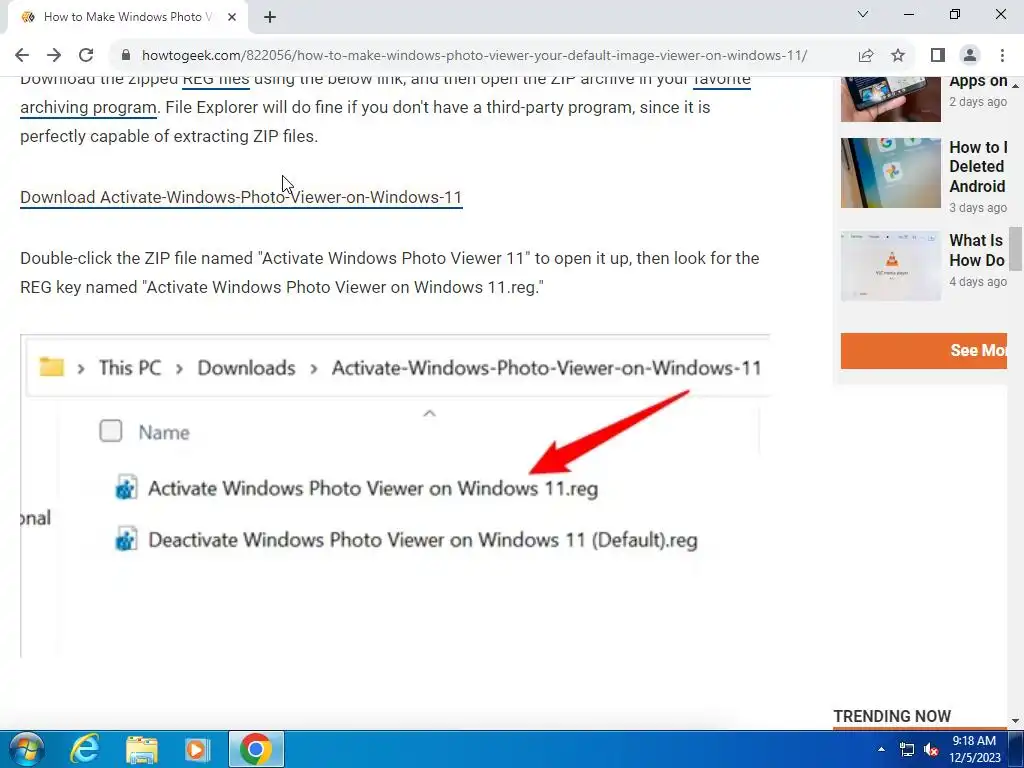This screenshot has width=1024, height=768.
Task: Open the tab search dropdown
Action: click(863, 14)
